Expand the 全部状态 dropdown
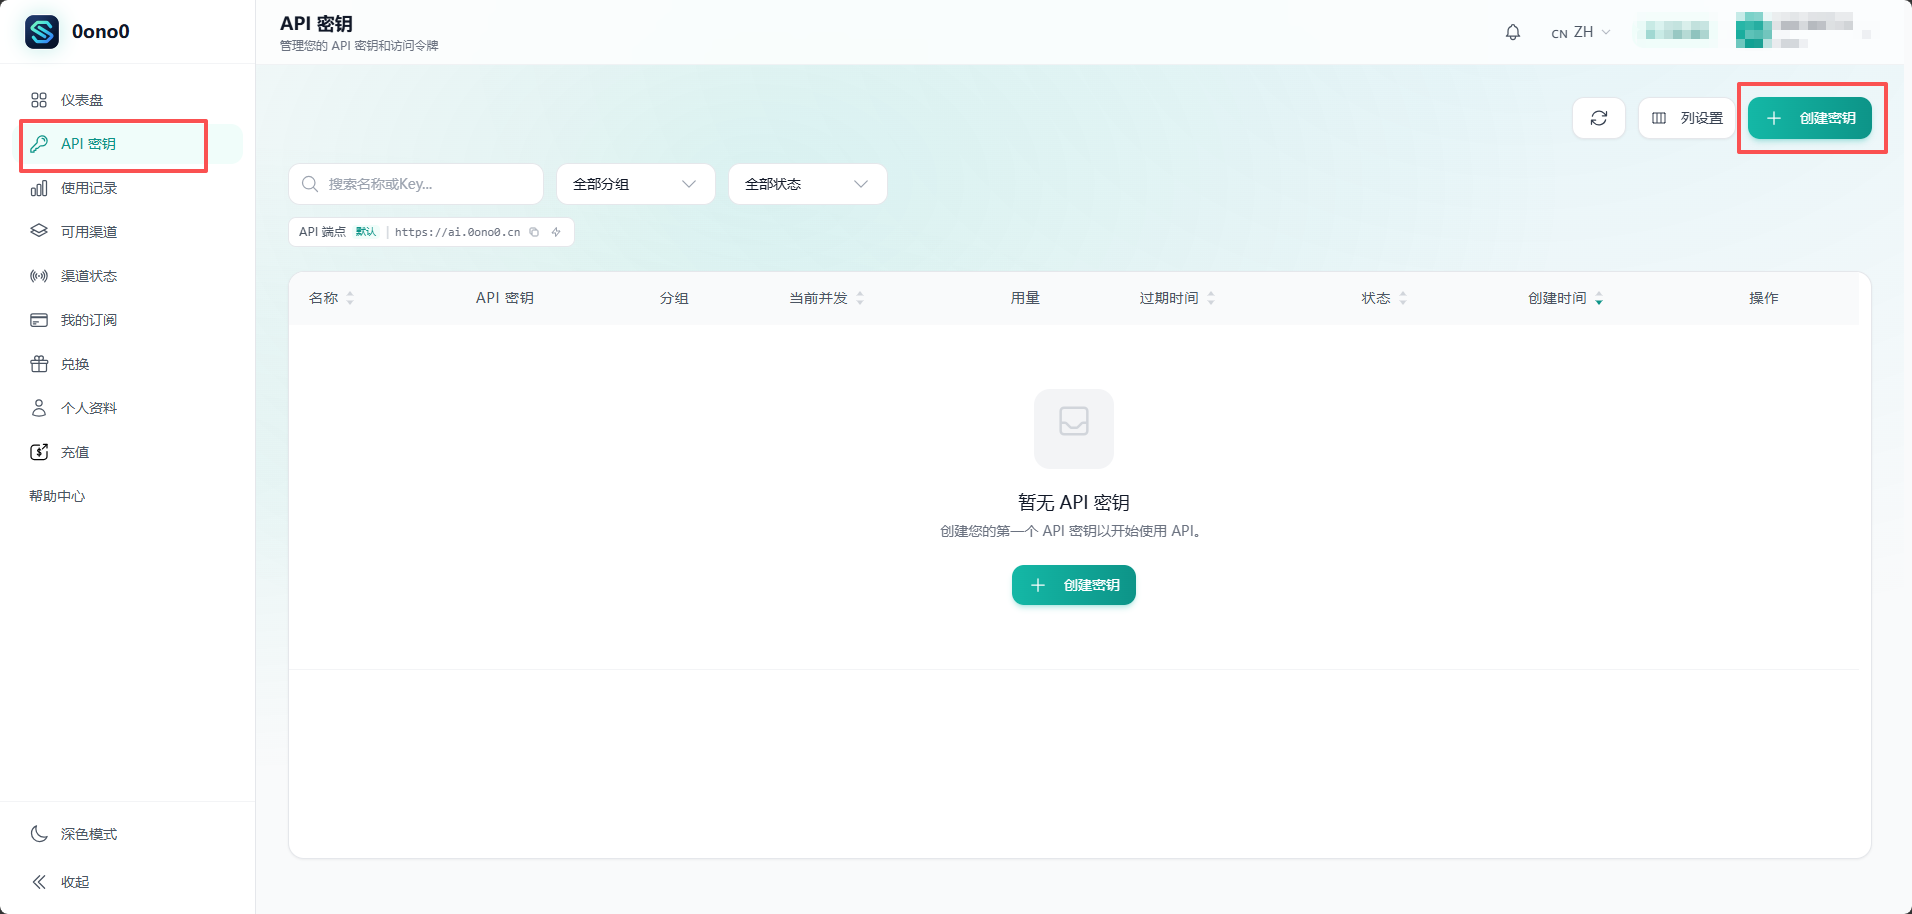Image resolution: width=1912 pixels, height=914 pixels. 808,184
